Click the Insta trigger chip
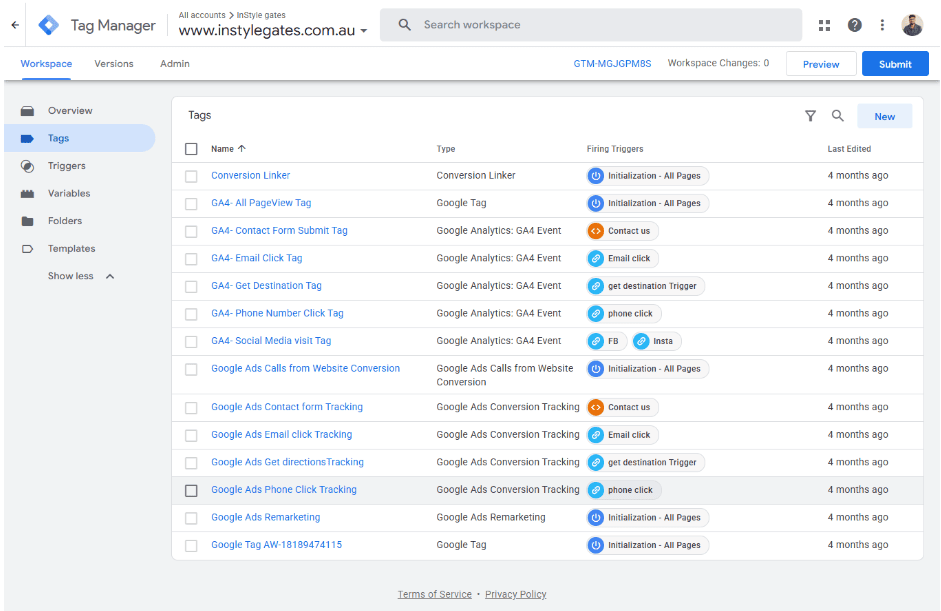Viewport: 941px width, 611px height. (x=656, y=342)
